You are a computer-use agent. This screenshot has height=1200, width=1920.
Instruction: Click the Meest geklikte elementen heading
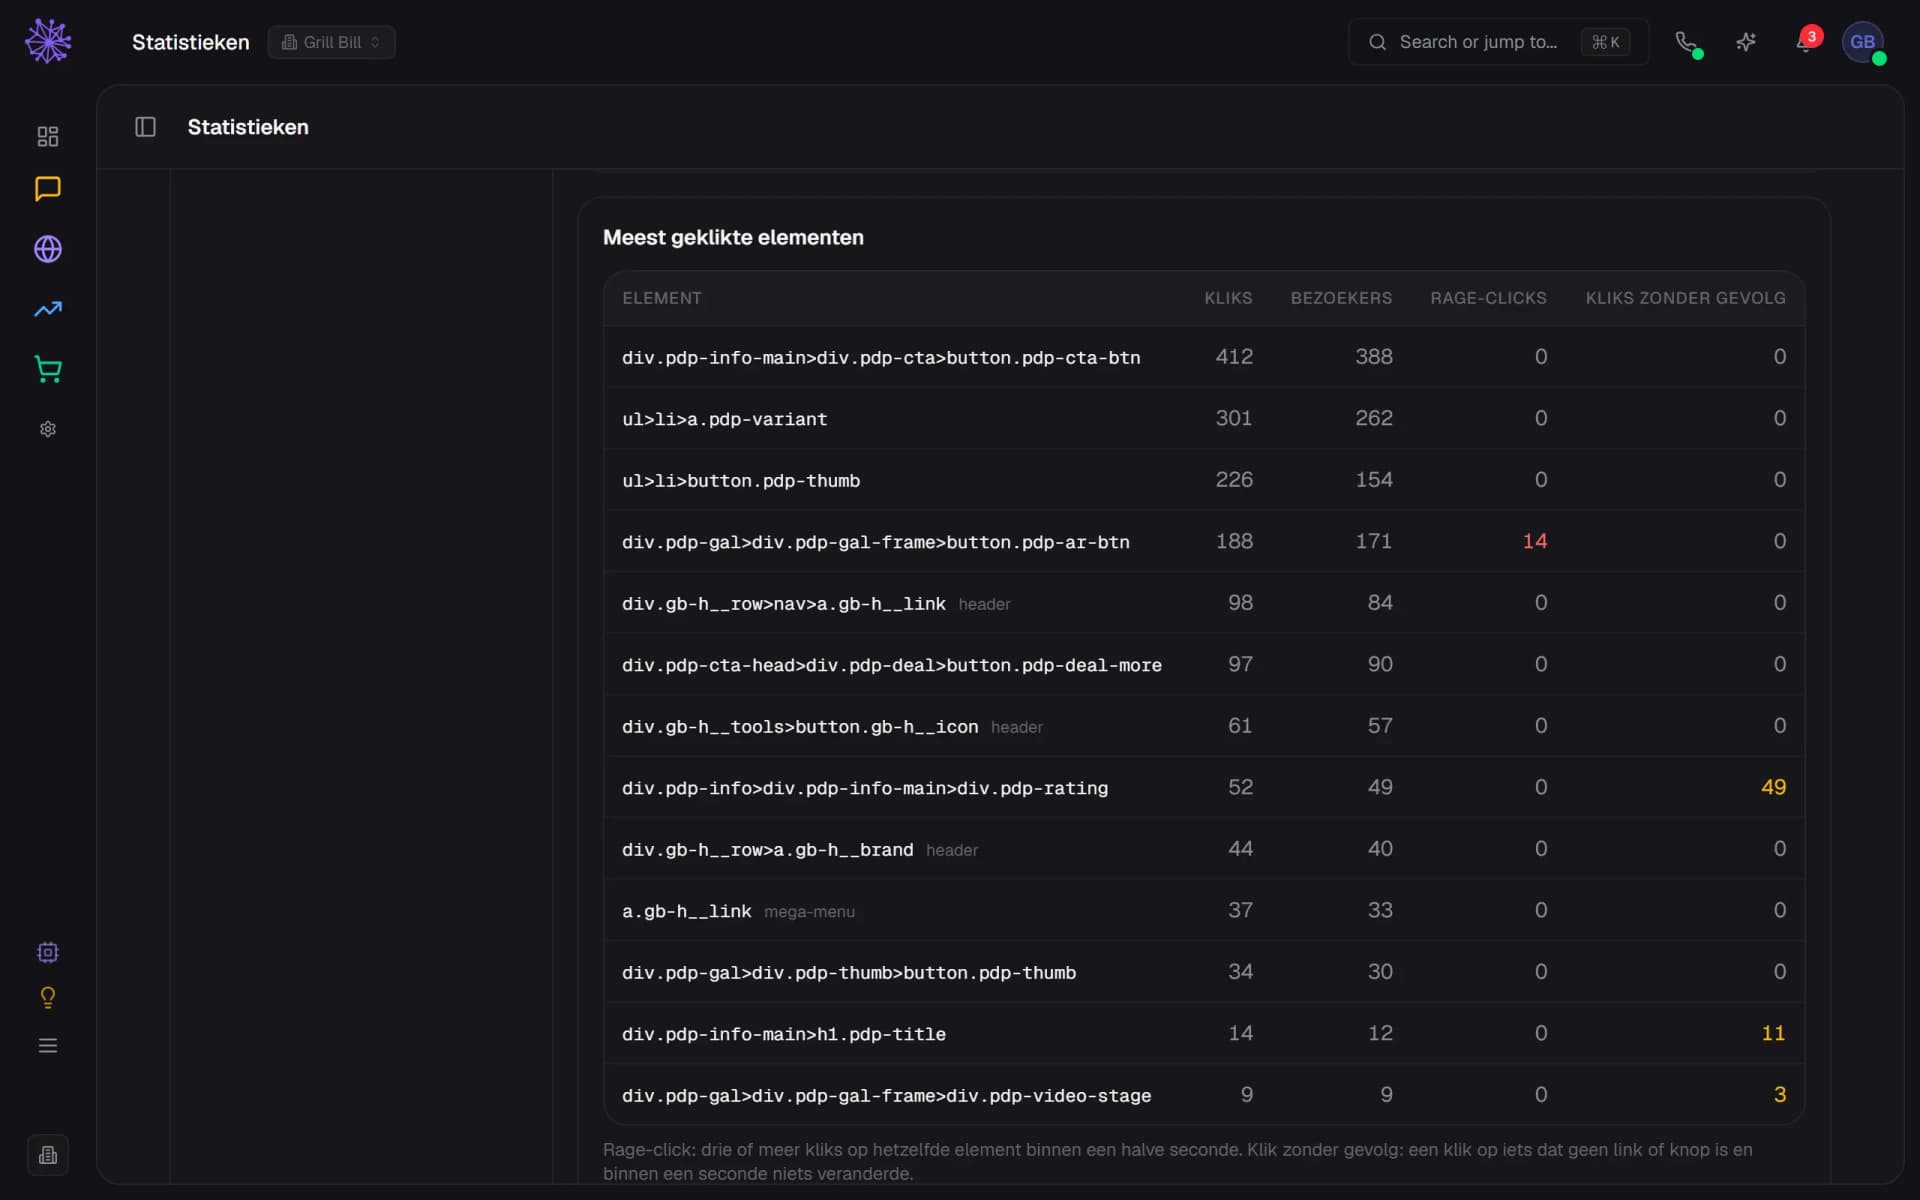click(733, 237)
